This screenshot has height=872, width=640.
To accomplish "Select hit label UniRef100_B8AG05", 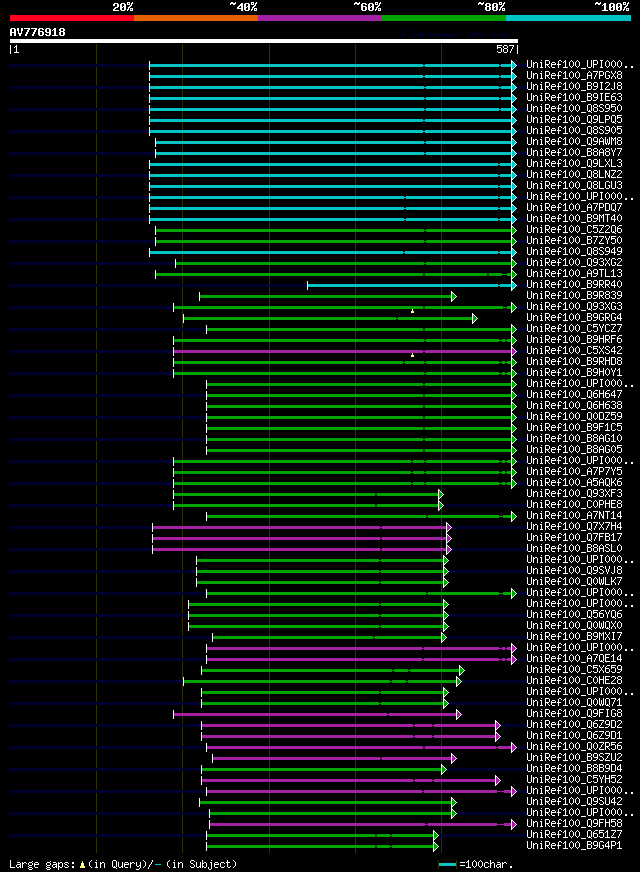I will 574,449.
